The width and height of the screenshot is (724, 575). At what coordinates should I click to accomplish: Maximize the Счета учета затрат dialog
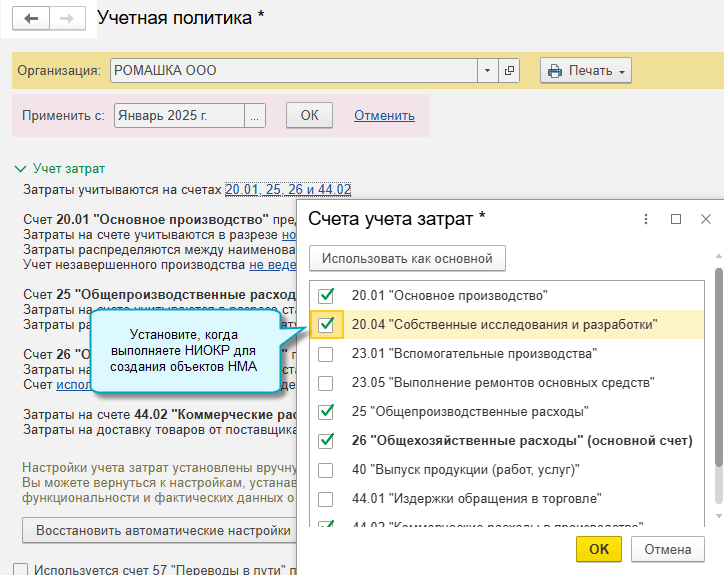point(675,219)
